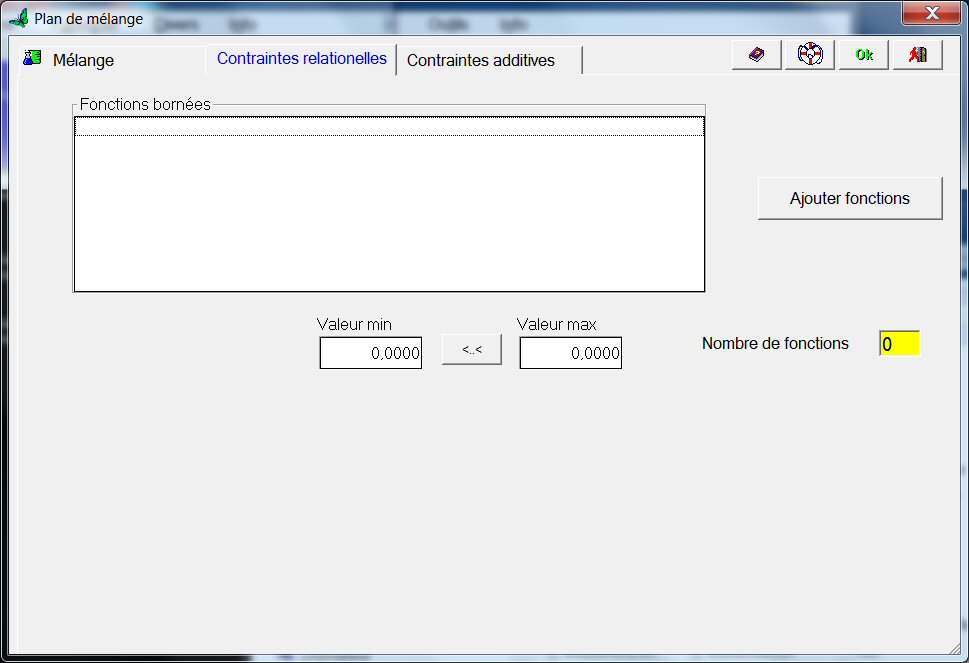Image resolution: width=969 pixels, height=663 pixels.
Task: Click the flask icon beside Mélange
Action: click(x=32, y=59)
